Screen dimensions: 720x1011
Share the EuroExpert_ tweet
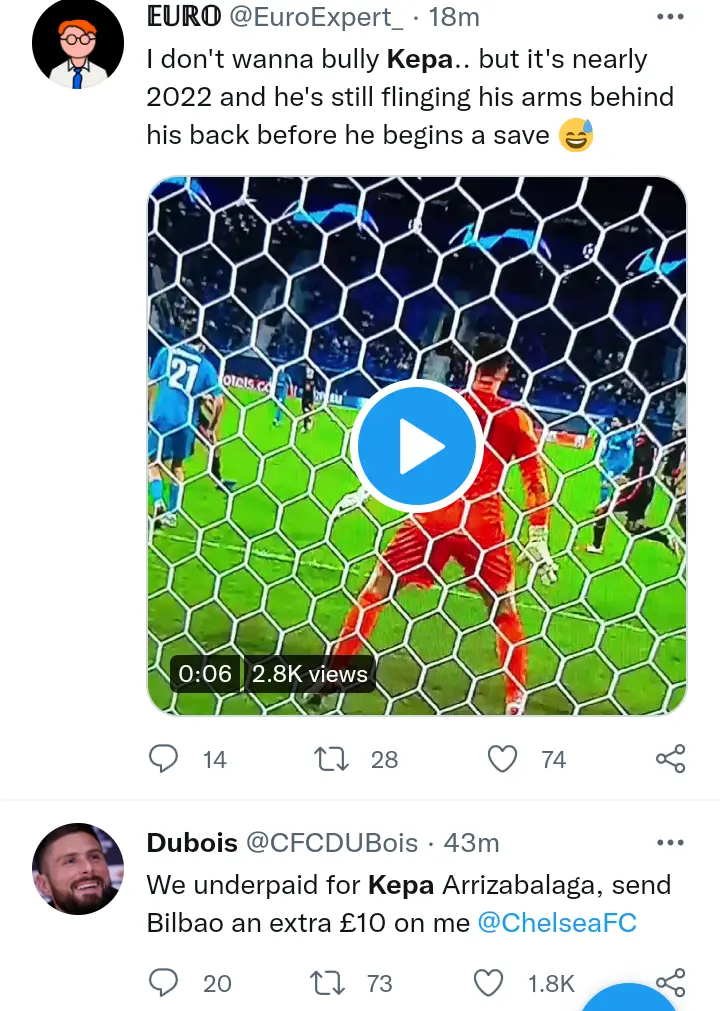670,758
